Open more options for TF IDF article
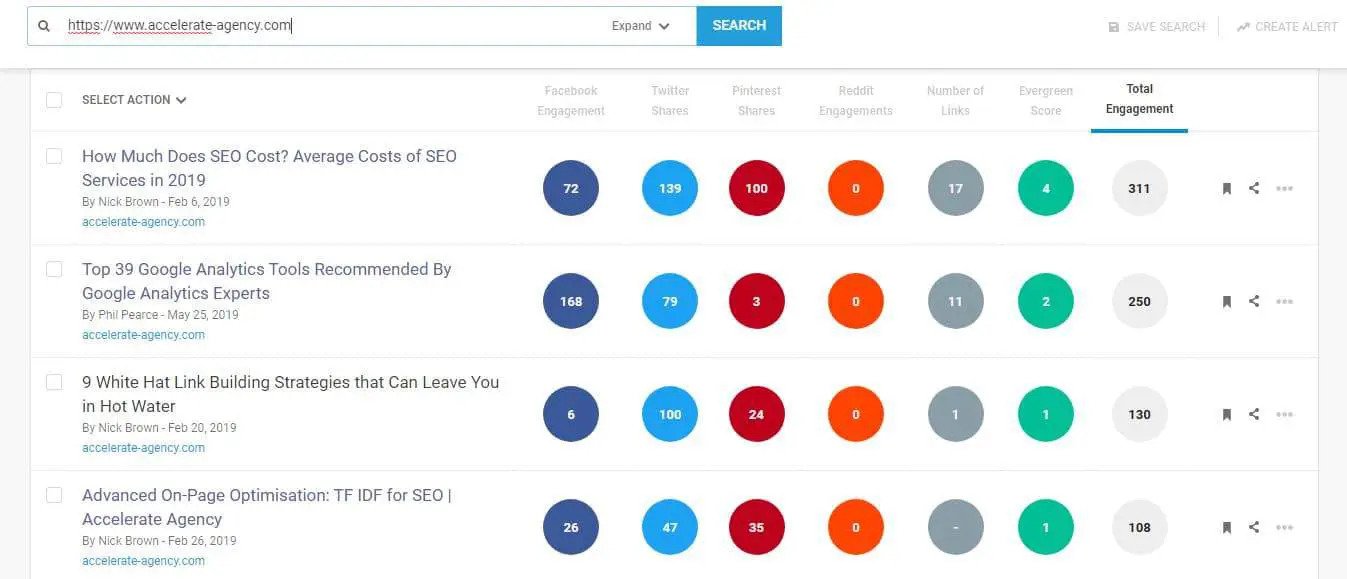Viewport: 1347px width, 579px height. [1285, 527]
